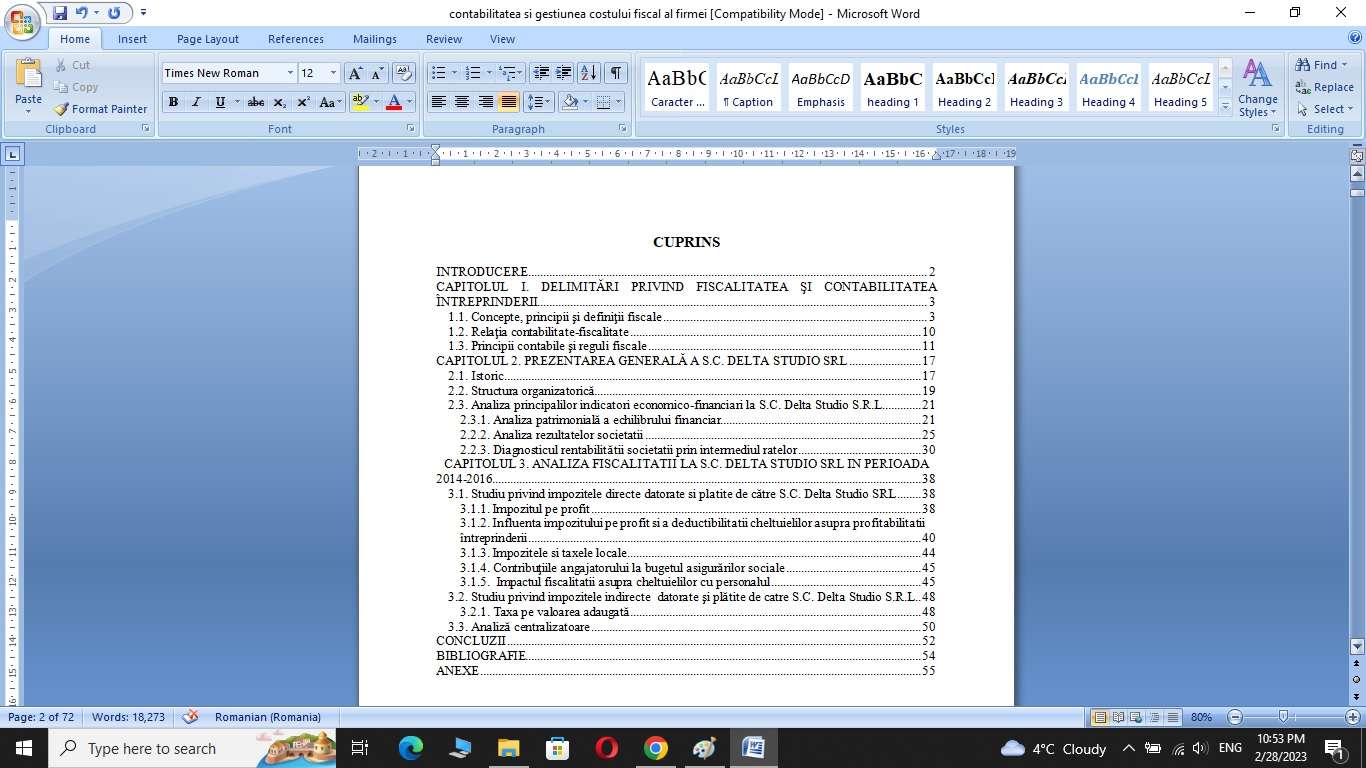Select the Center alignment icon
The image size is (1366, 768).
pos(462,102)
